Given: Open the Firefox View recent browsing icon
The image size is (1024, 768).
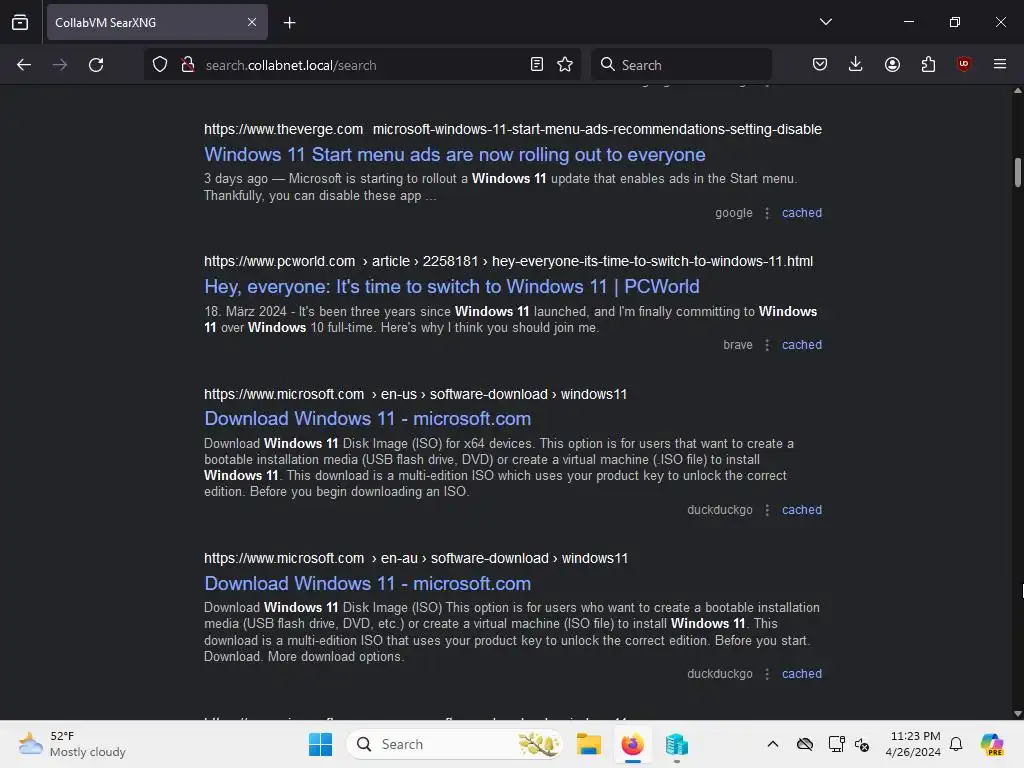Looking at the screenshot, I should 20,22.
